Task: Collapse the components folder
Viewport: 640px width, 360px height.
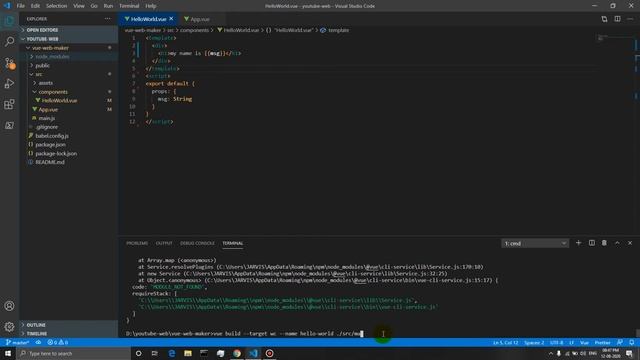Action: tap(69, 92)
